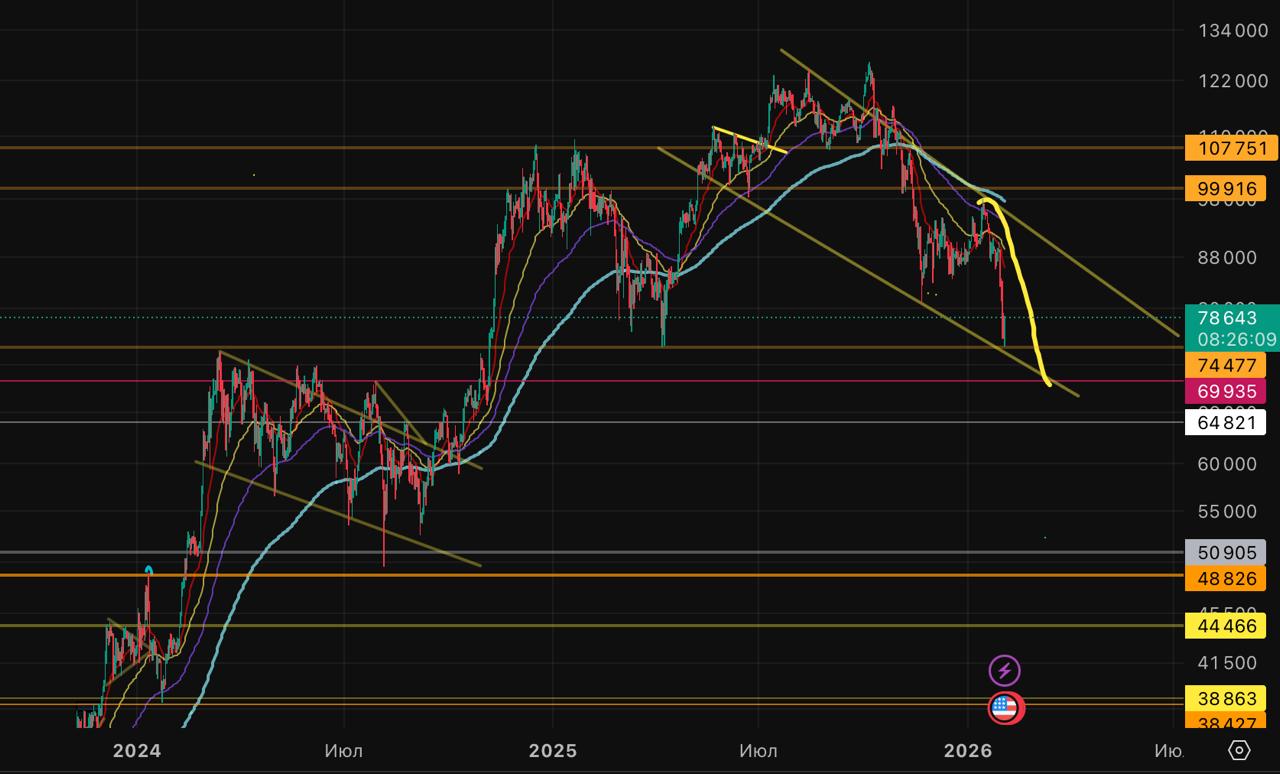
Task: Click the purple lightning bolt event icon
Action: pyautogui.click(x=1004, y=670)
